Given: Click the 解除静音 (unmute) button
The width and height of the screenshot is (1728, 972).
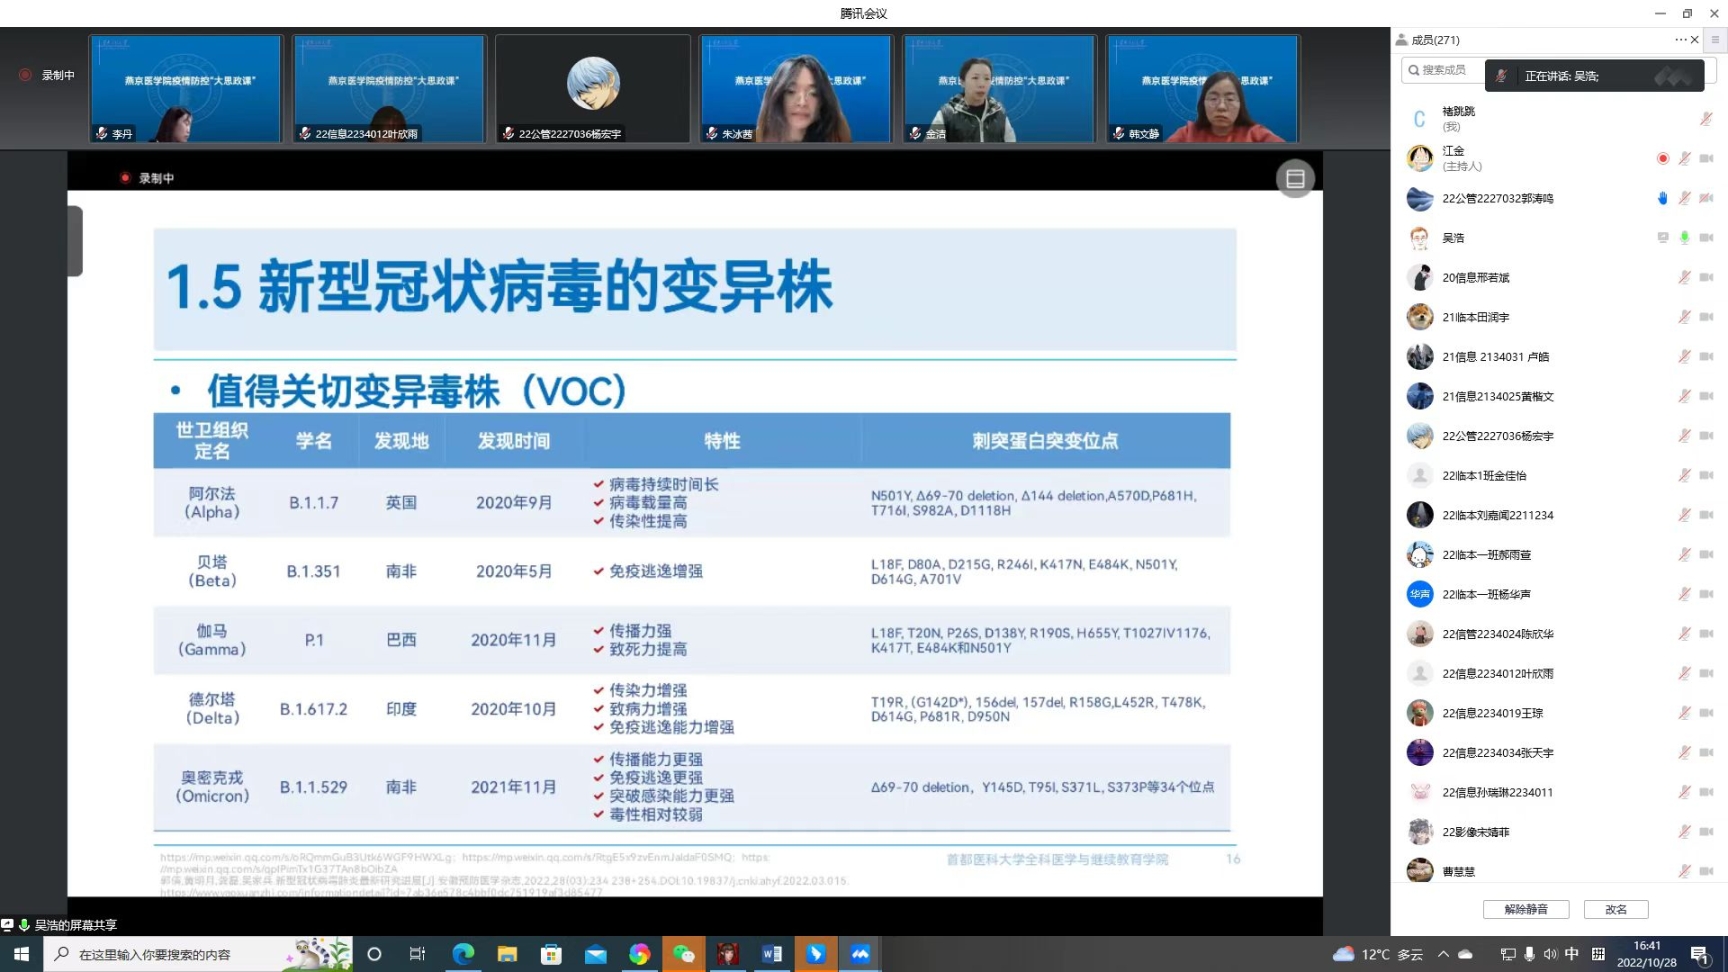Looking at the screenshot, I should (x=1525, y=909).
